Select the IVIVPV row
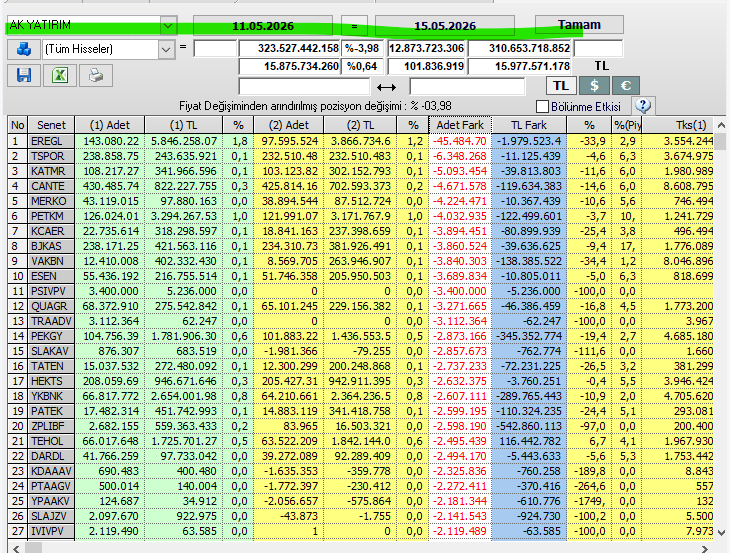Image resolution: width=730 pixels, height=553 pixels. [x=360, y=531]
